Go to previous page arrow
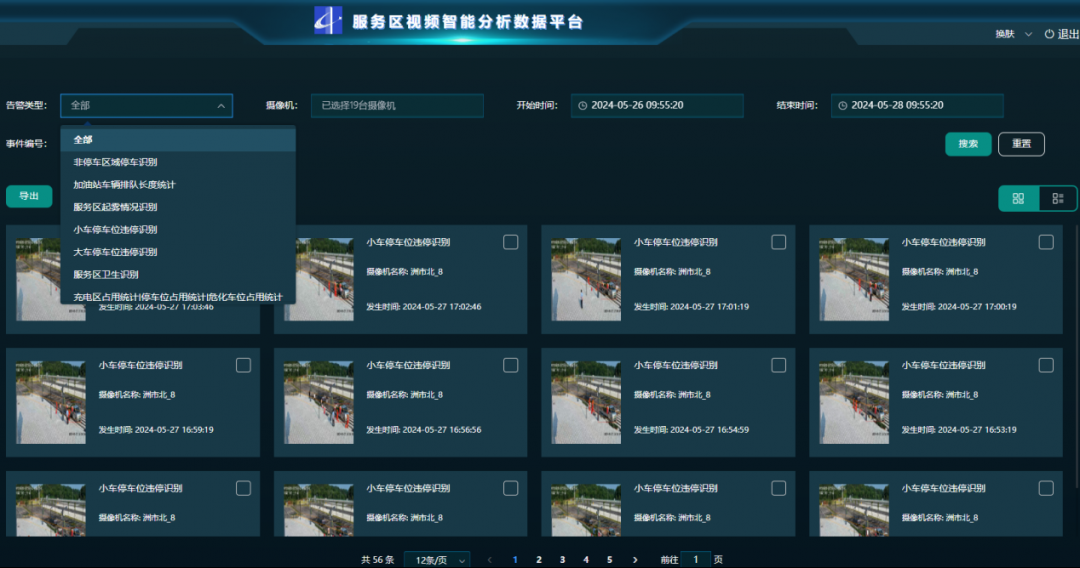 click(x=490, y=560)
